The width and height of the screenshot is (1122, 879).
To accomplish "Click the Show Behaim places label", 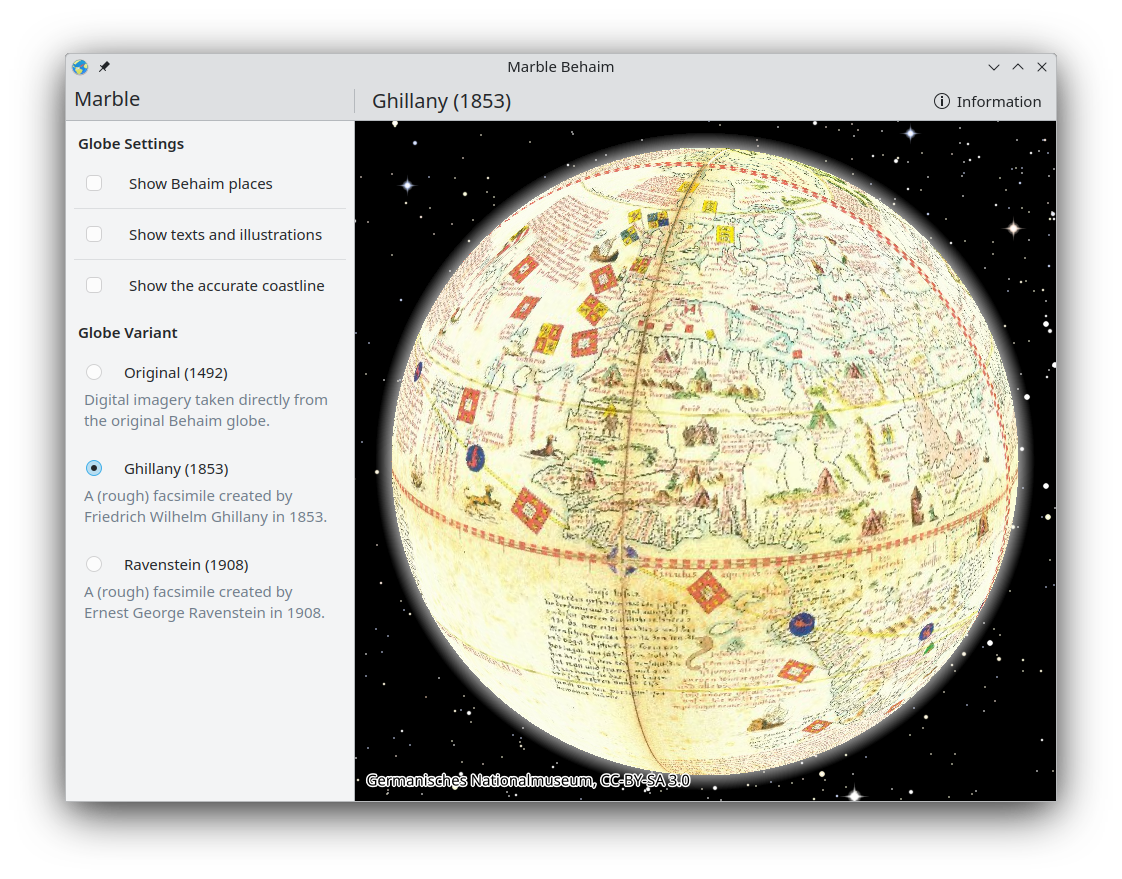I will (200, 184).
